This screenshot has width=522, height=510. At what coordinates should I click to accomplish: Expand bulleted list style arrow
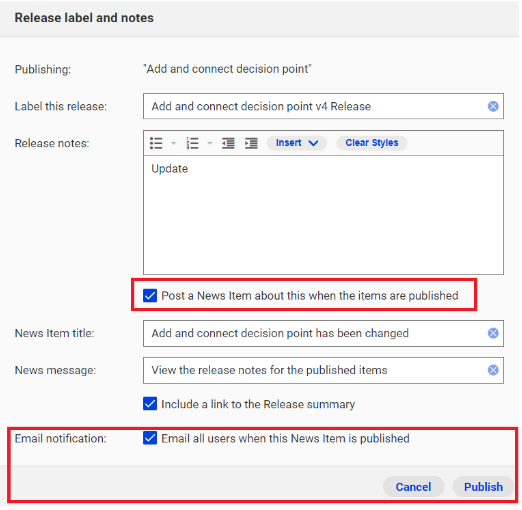coord(173,143)
